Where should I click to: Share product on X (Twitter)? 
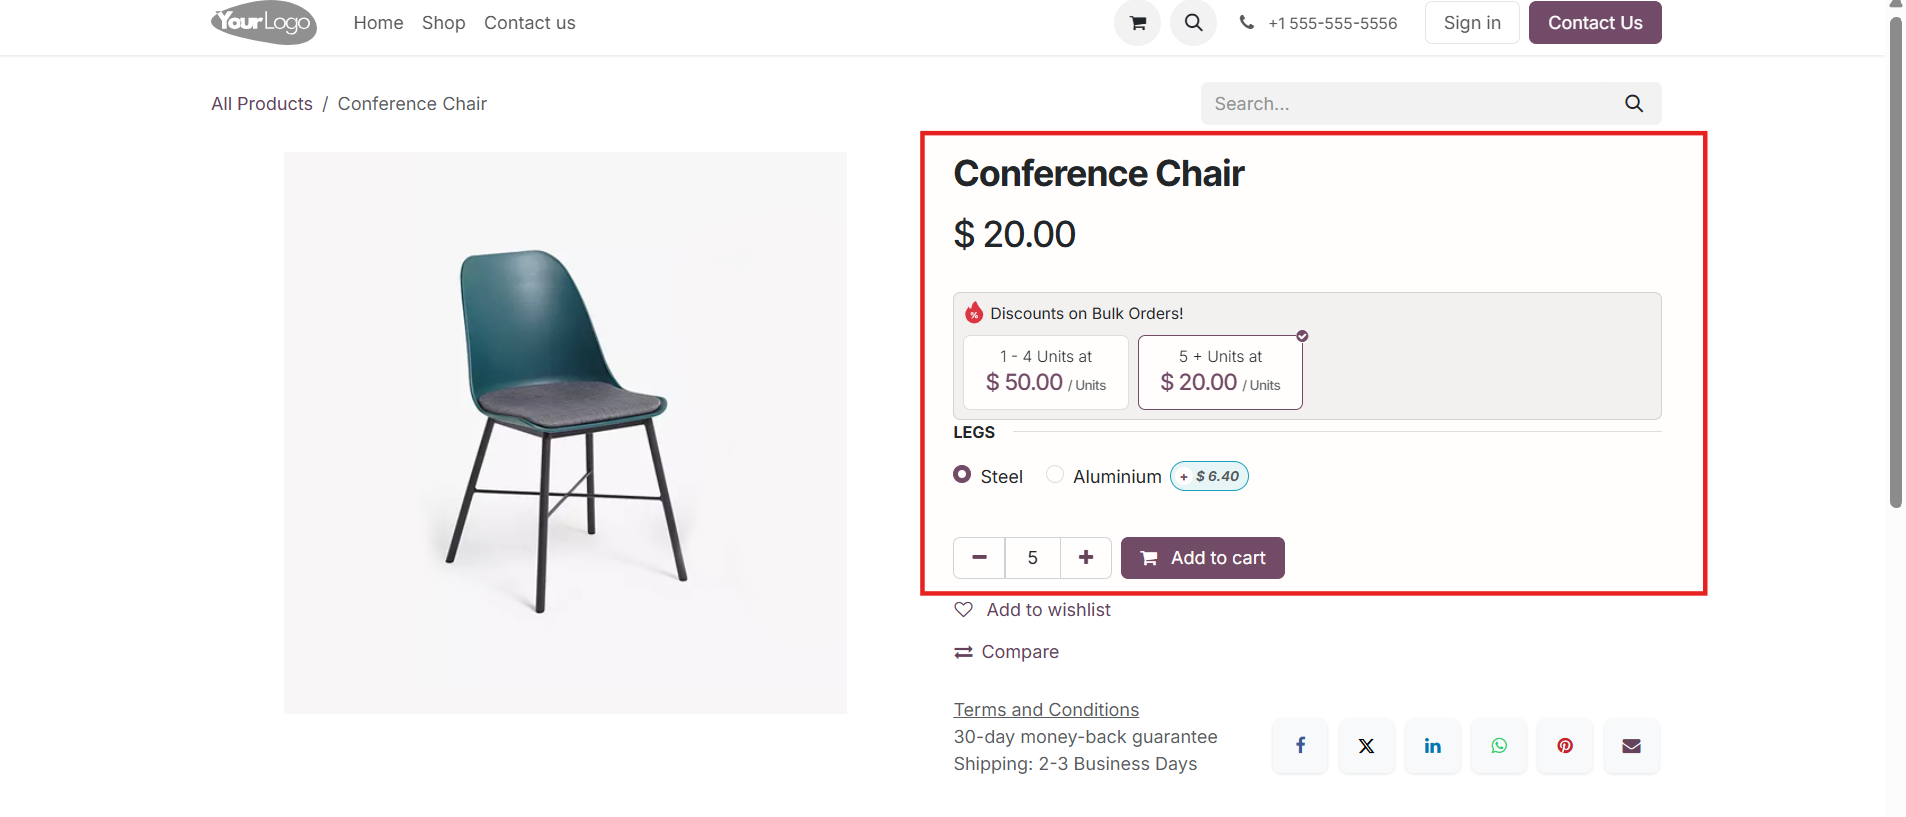(x=1366, y=746)
